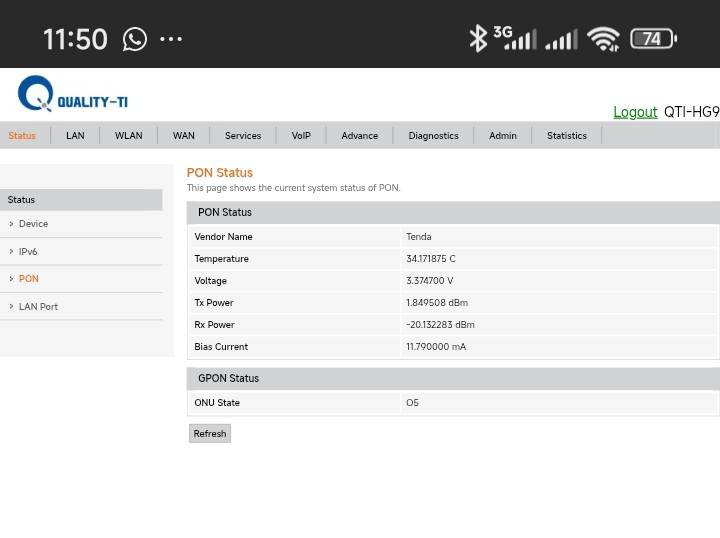Switch to the Diagnostics tab

(433, 136)
